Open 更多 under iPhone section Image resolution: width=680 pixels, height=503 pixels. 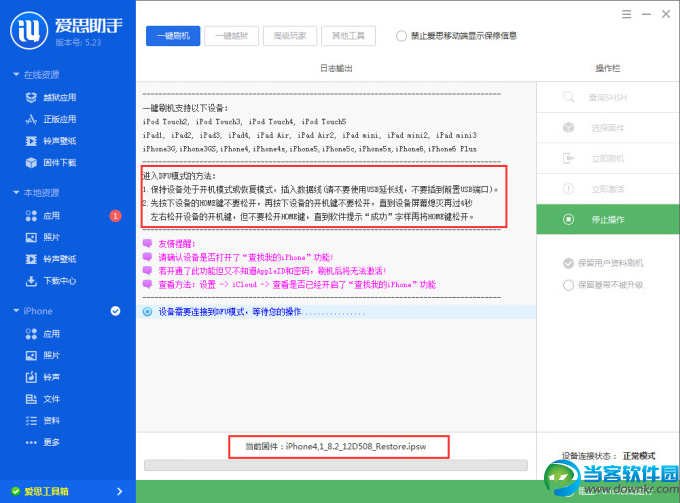click(43, 442)
